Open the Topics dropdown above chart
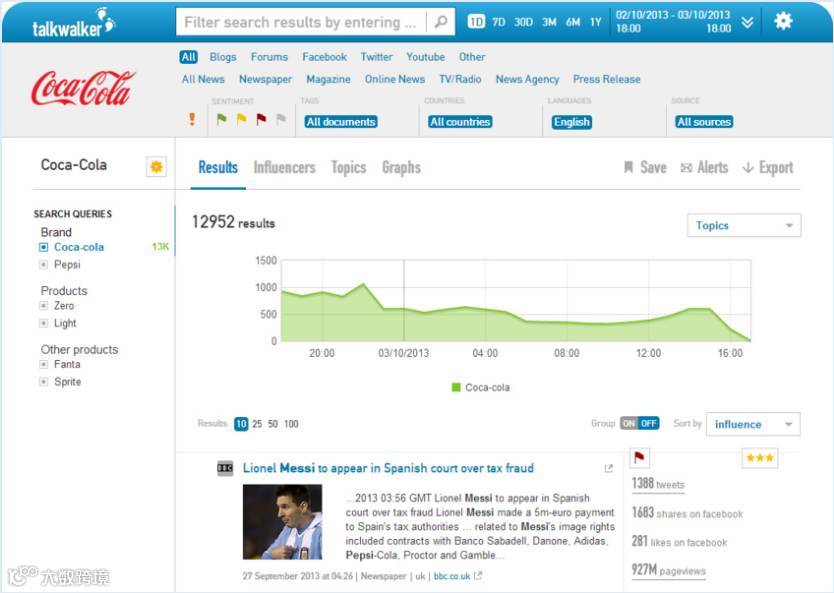The width and height of the screenshot is (834, 593). coord(744,225)
